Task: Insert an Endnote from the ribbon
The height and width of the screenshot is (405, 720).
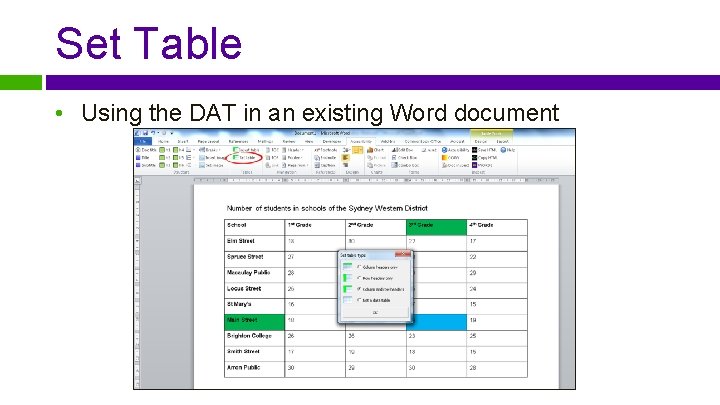Action: pyautogui.click(x=325, y=158)
